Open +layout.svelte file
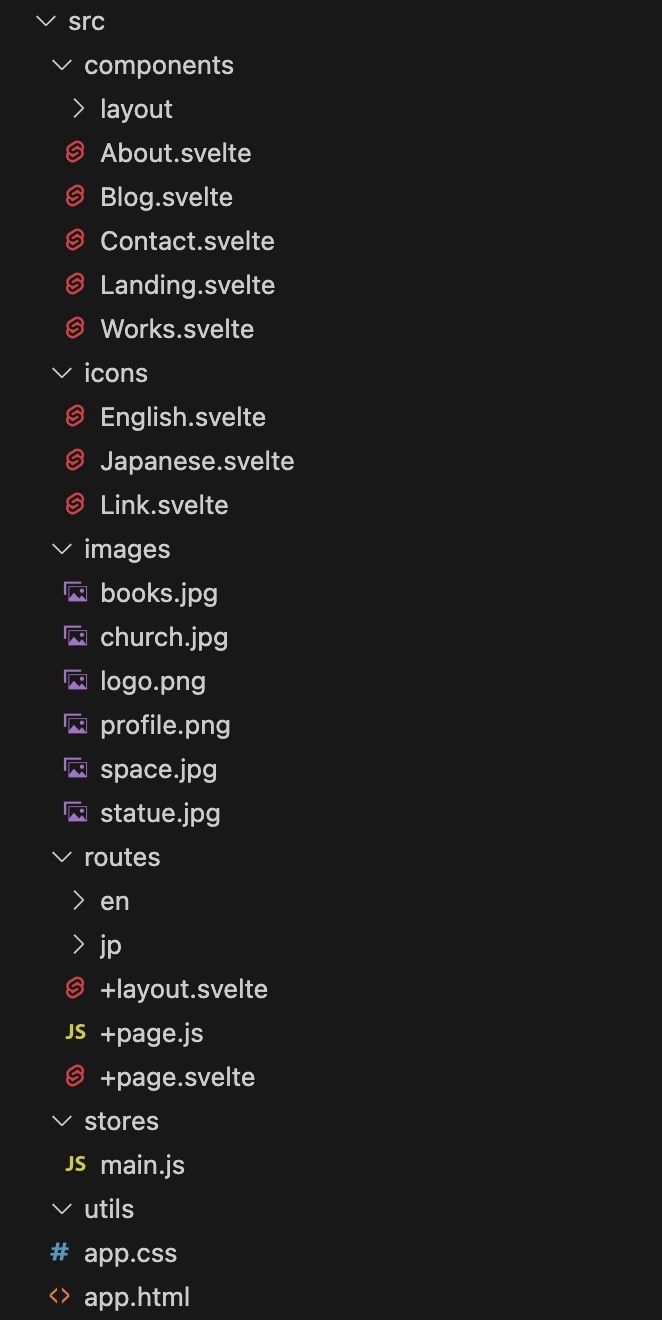Image resolution: width=662 pixels, height=1320 pixels. pyautogui.click(x=184, y=989)
